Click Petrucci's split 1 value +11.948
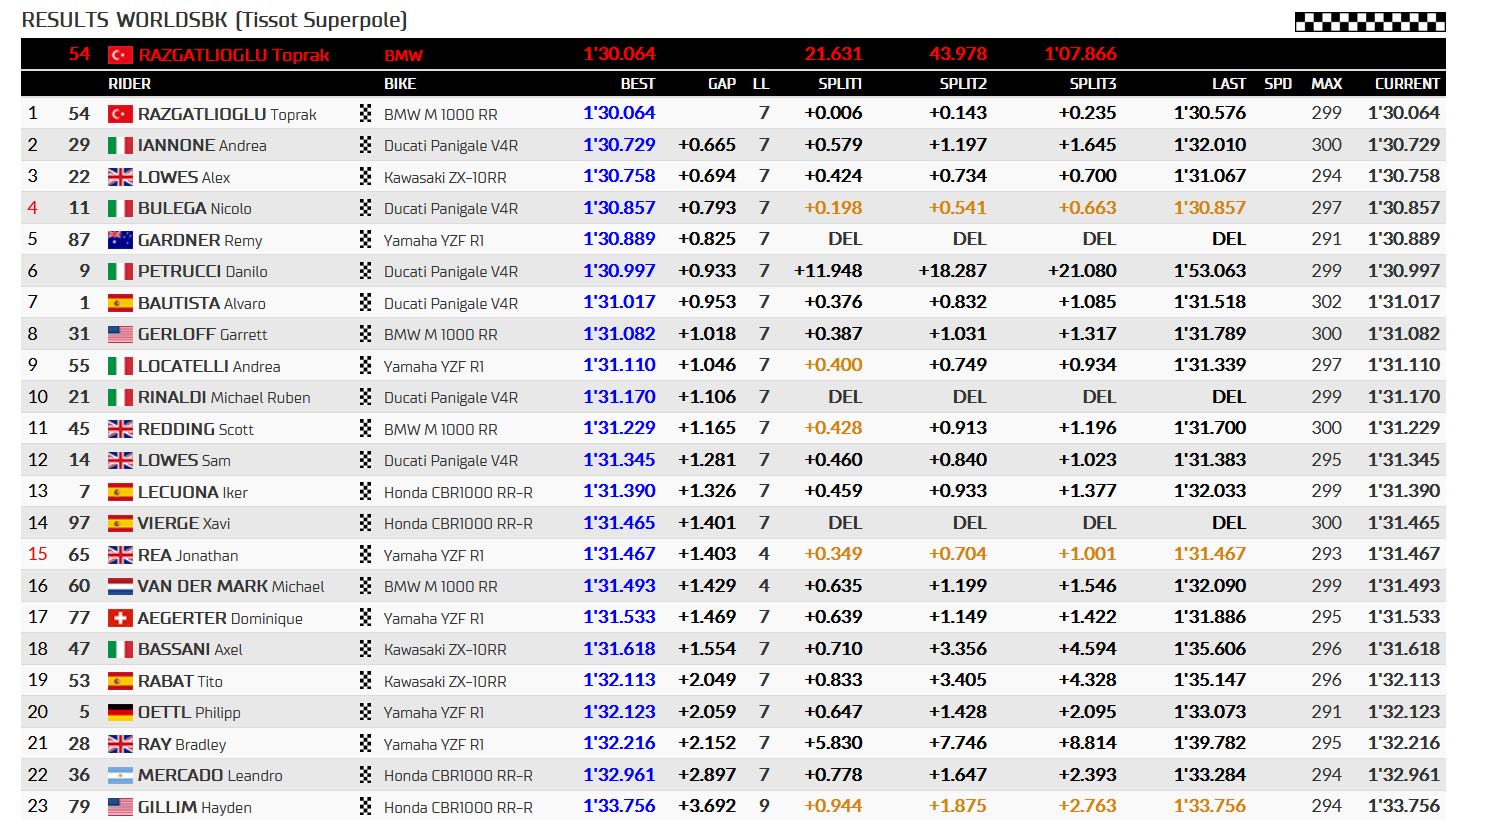The image size is (1486, 820). coord(828,271)
